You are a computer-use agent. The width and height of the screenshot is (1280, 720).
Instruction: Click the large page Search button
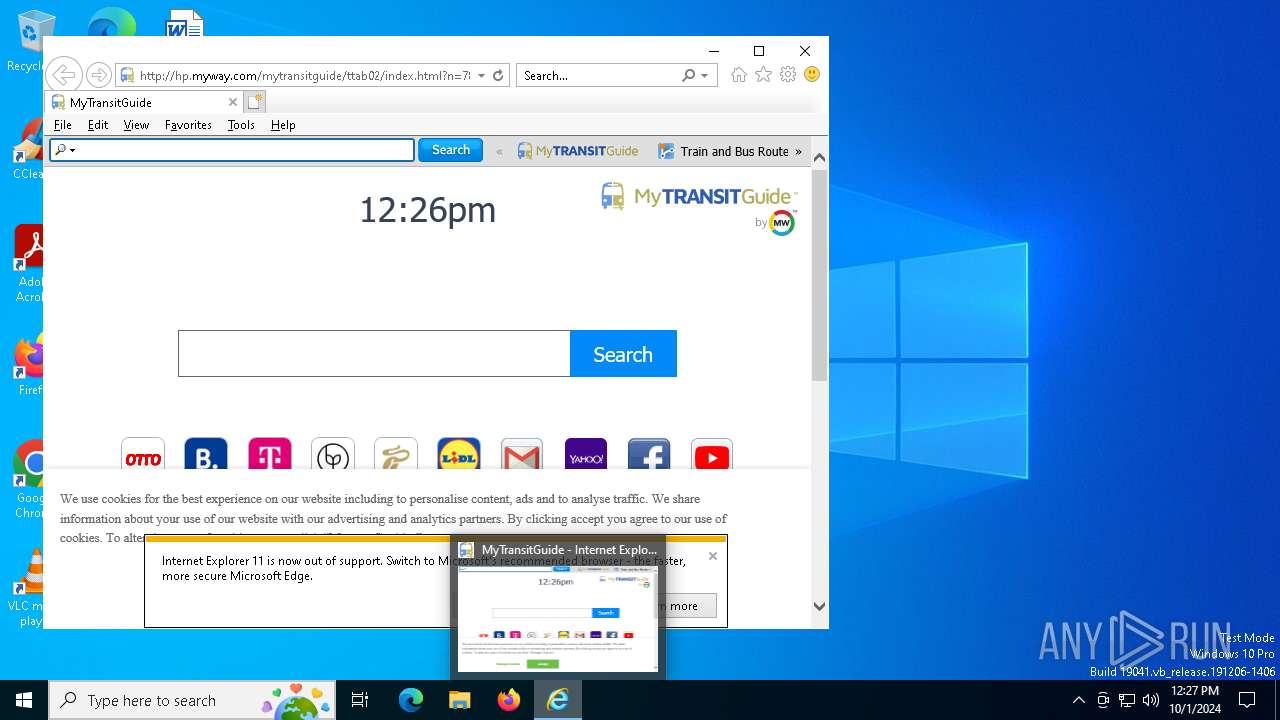[x=623, y=354]
